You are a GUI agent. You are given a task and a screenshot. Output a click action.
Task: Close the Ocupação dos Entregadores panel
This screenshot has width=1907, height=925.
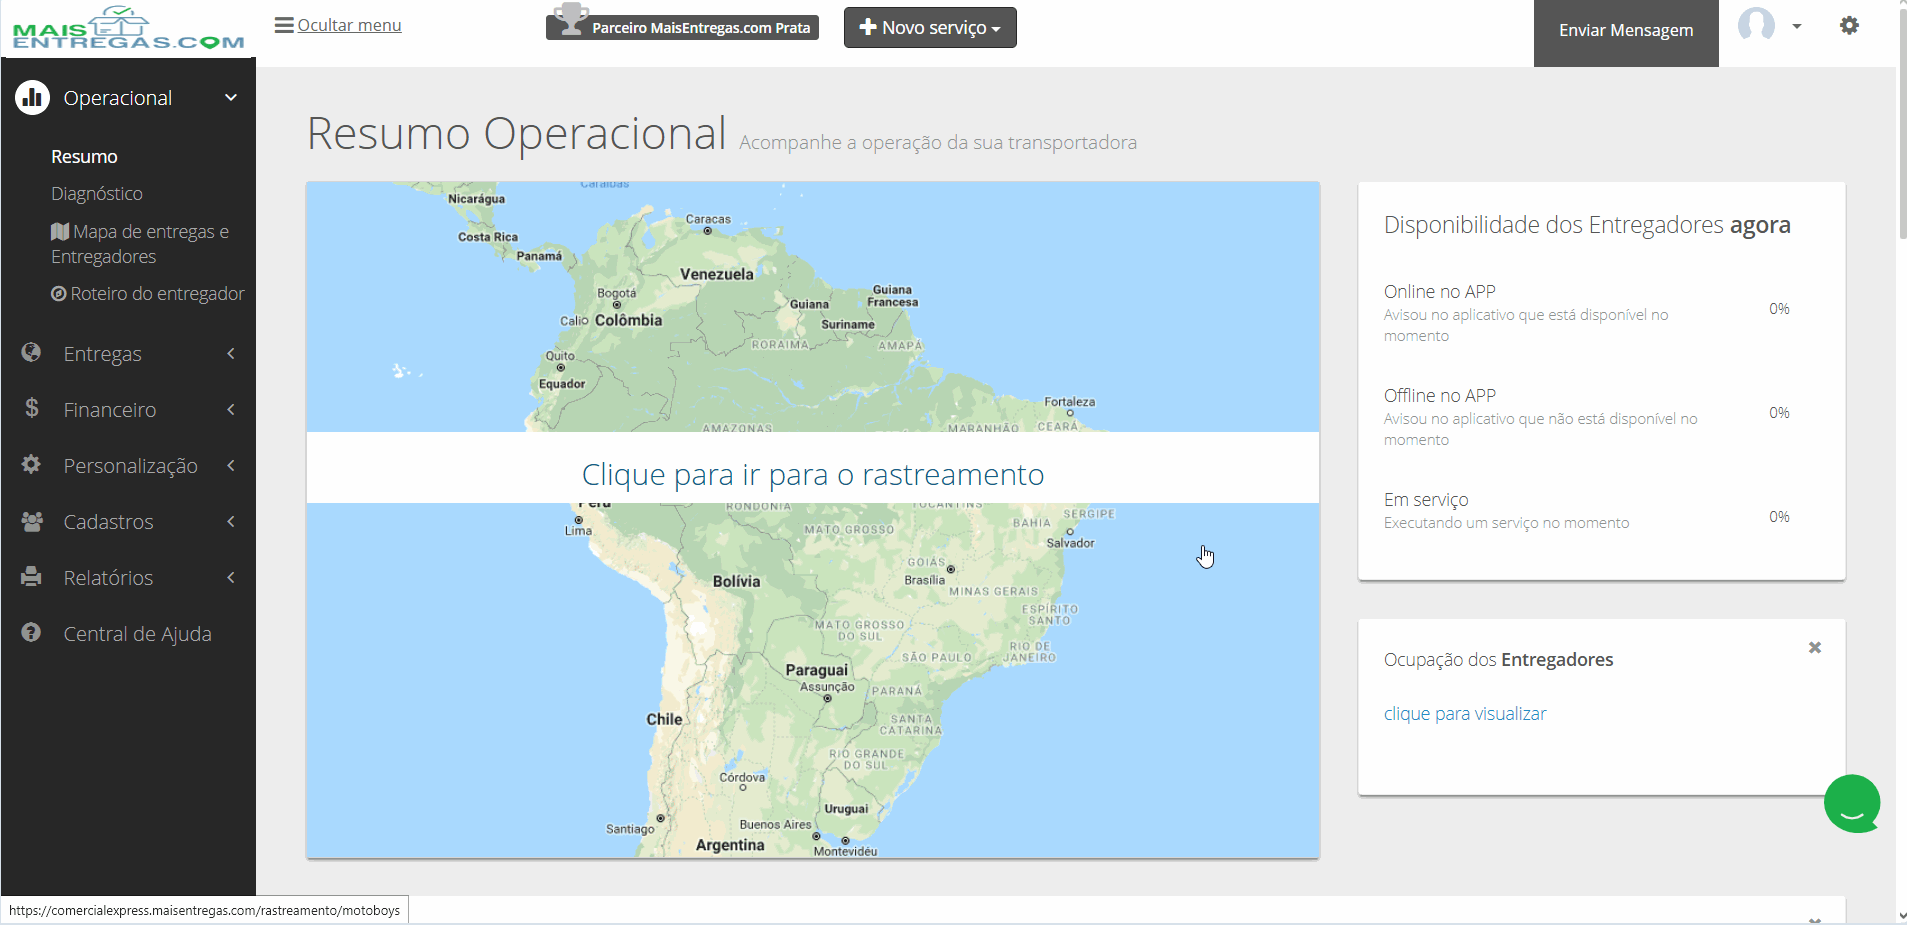pyautogui.click(x=1815, y=648)
